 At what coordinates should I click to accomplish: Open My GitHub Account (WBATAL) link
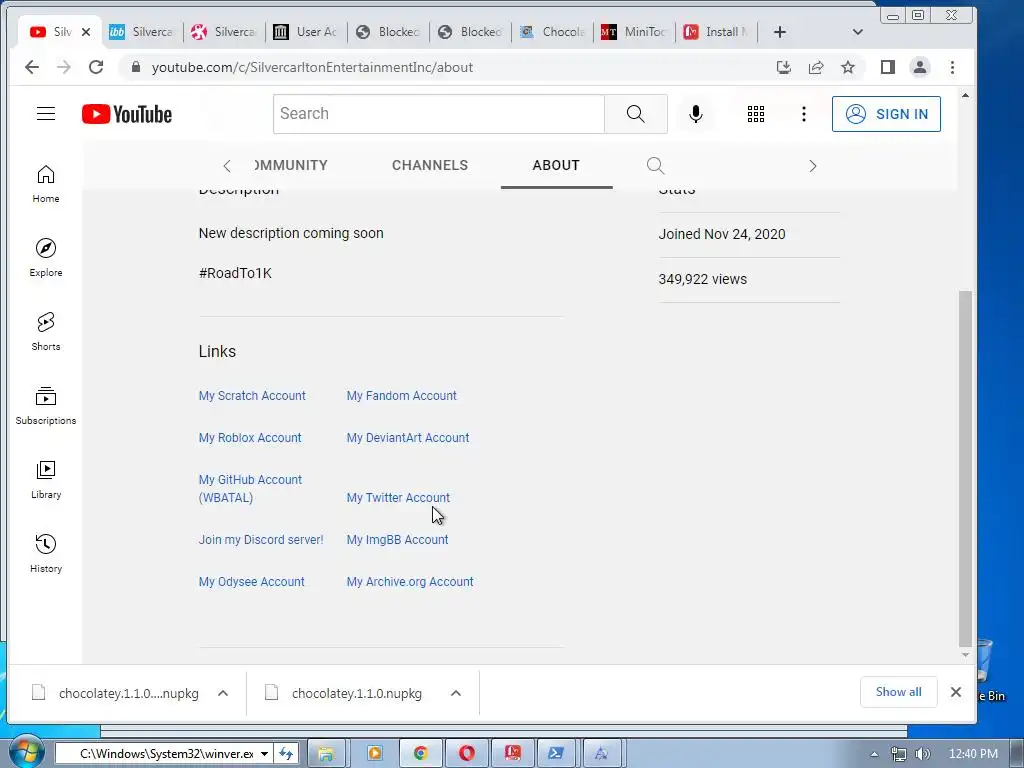(x=250, y=488)
